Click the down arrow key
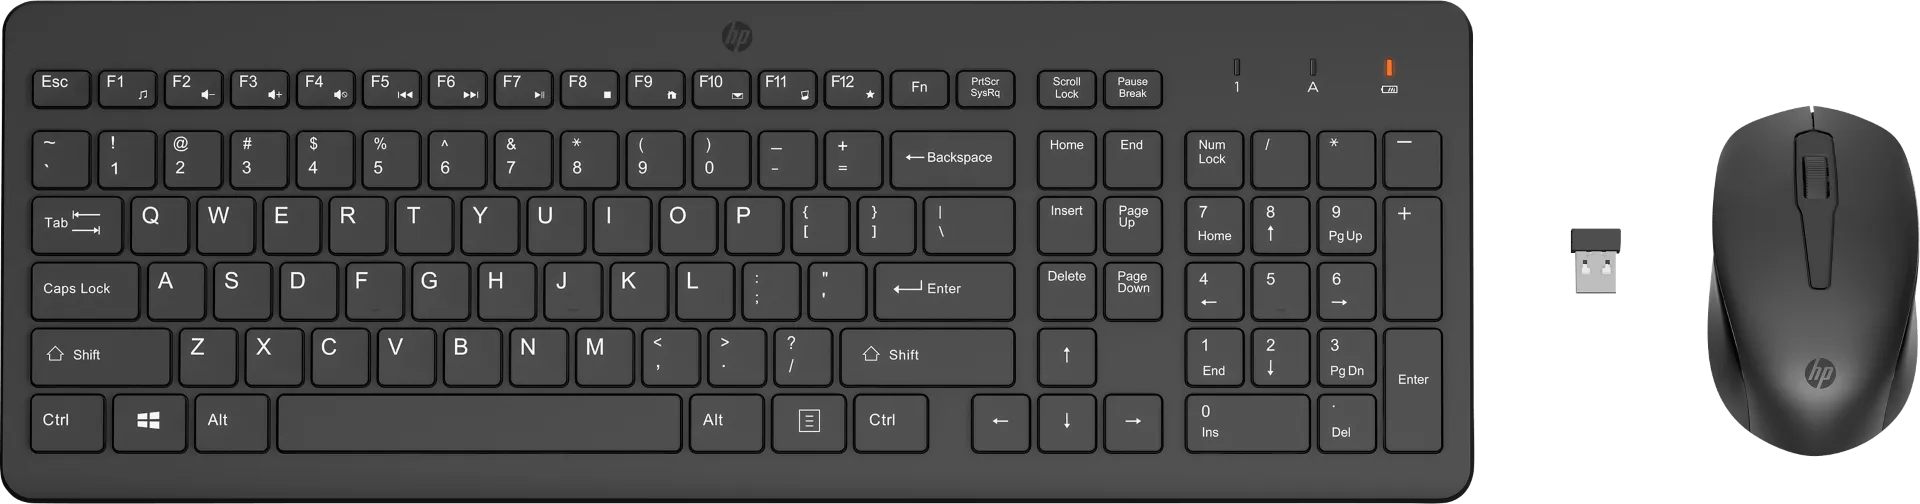The height and width of the screenshot is (504, 1920). click(x=1067, y=422)
